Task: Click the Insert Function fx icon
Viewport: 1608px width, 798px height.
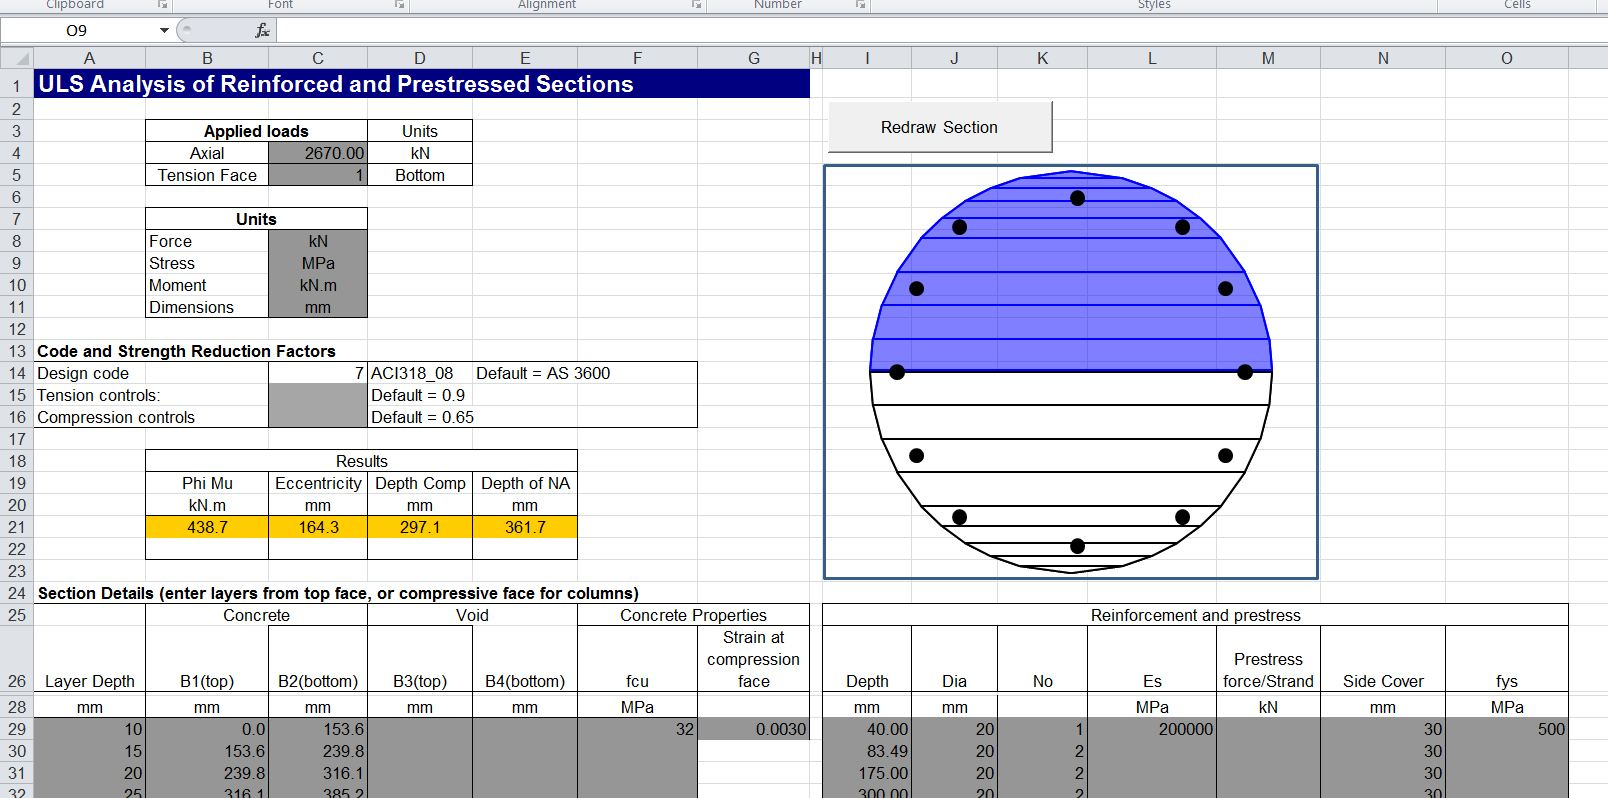Action: pos(262,31)
